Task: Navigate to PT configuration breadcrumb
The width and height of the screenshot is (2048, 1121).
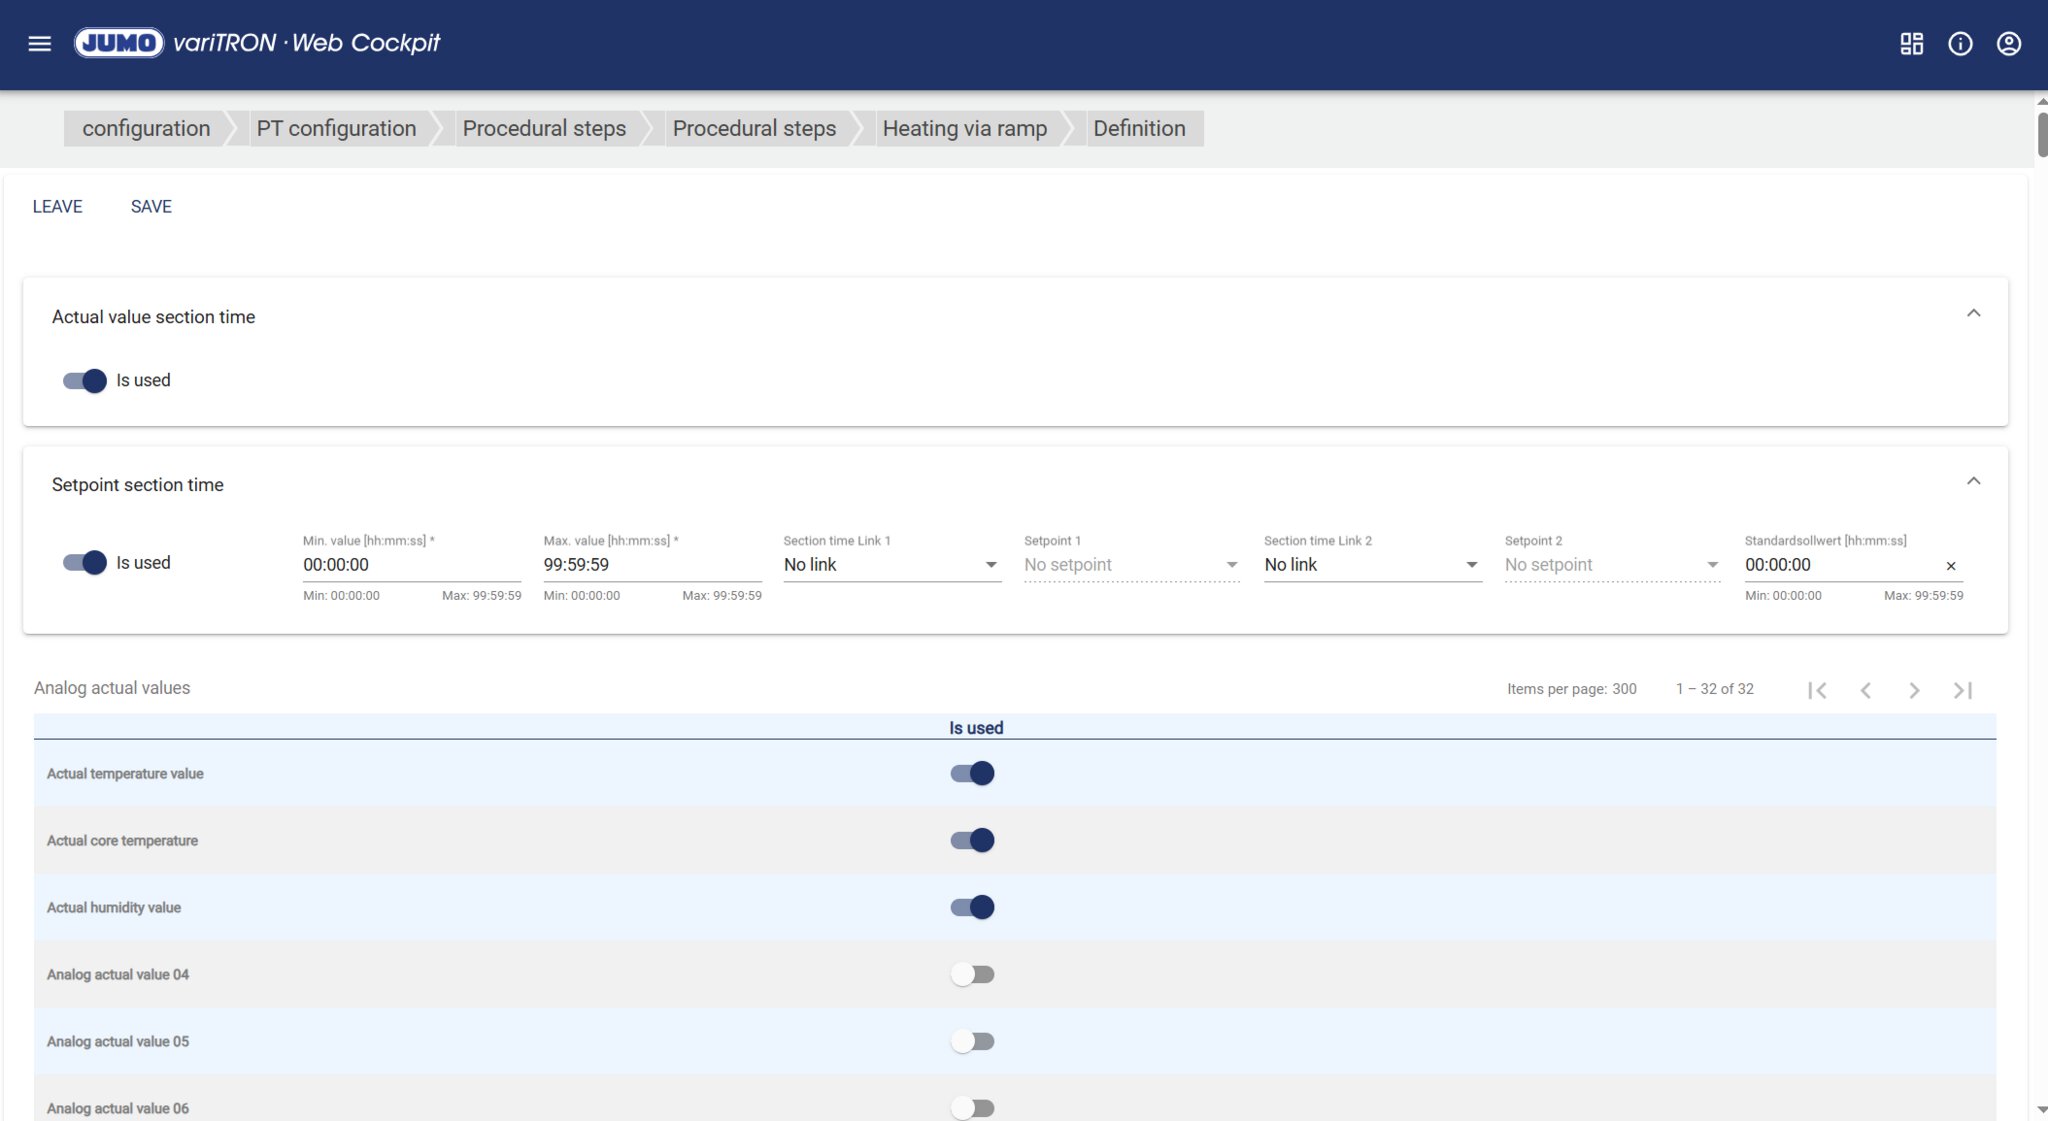Action: [336, 128]
